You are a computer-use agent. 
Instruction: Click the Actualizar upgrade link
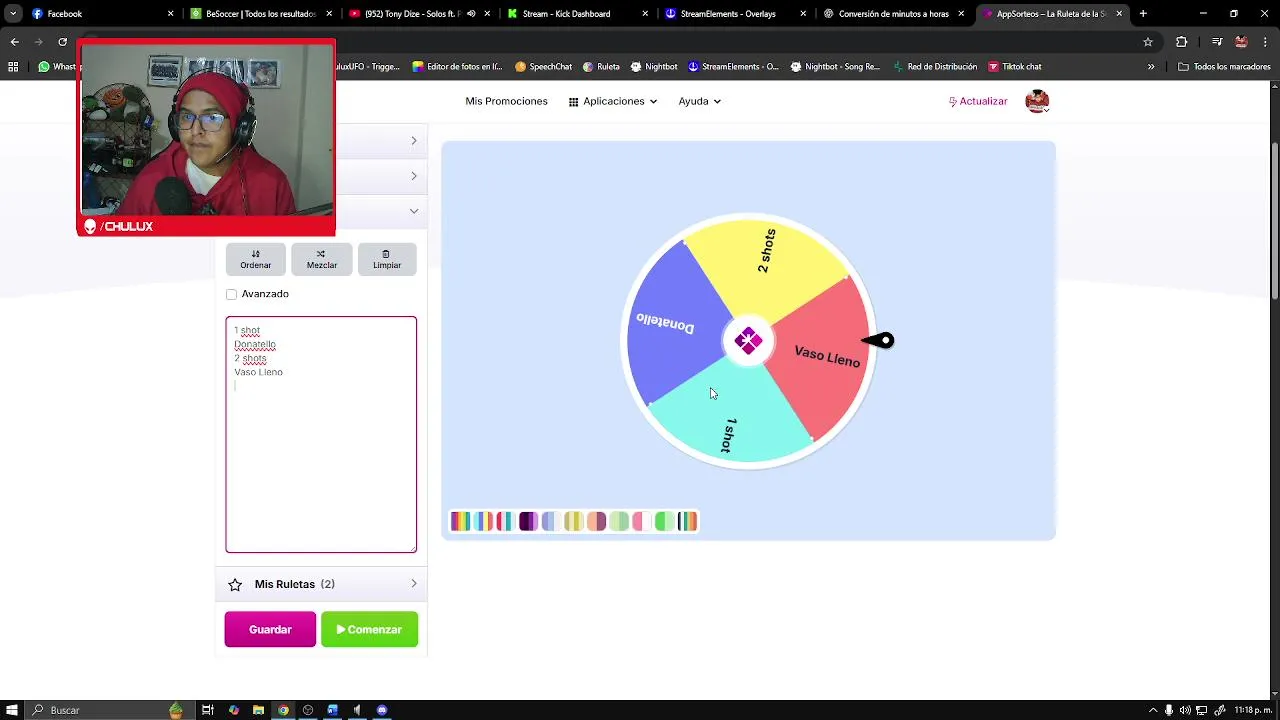[x=978, y=101]
